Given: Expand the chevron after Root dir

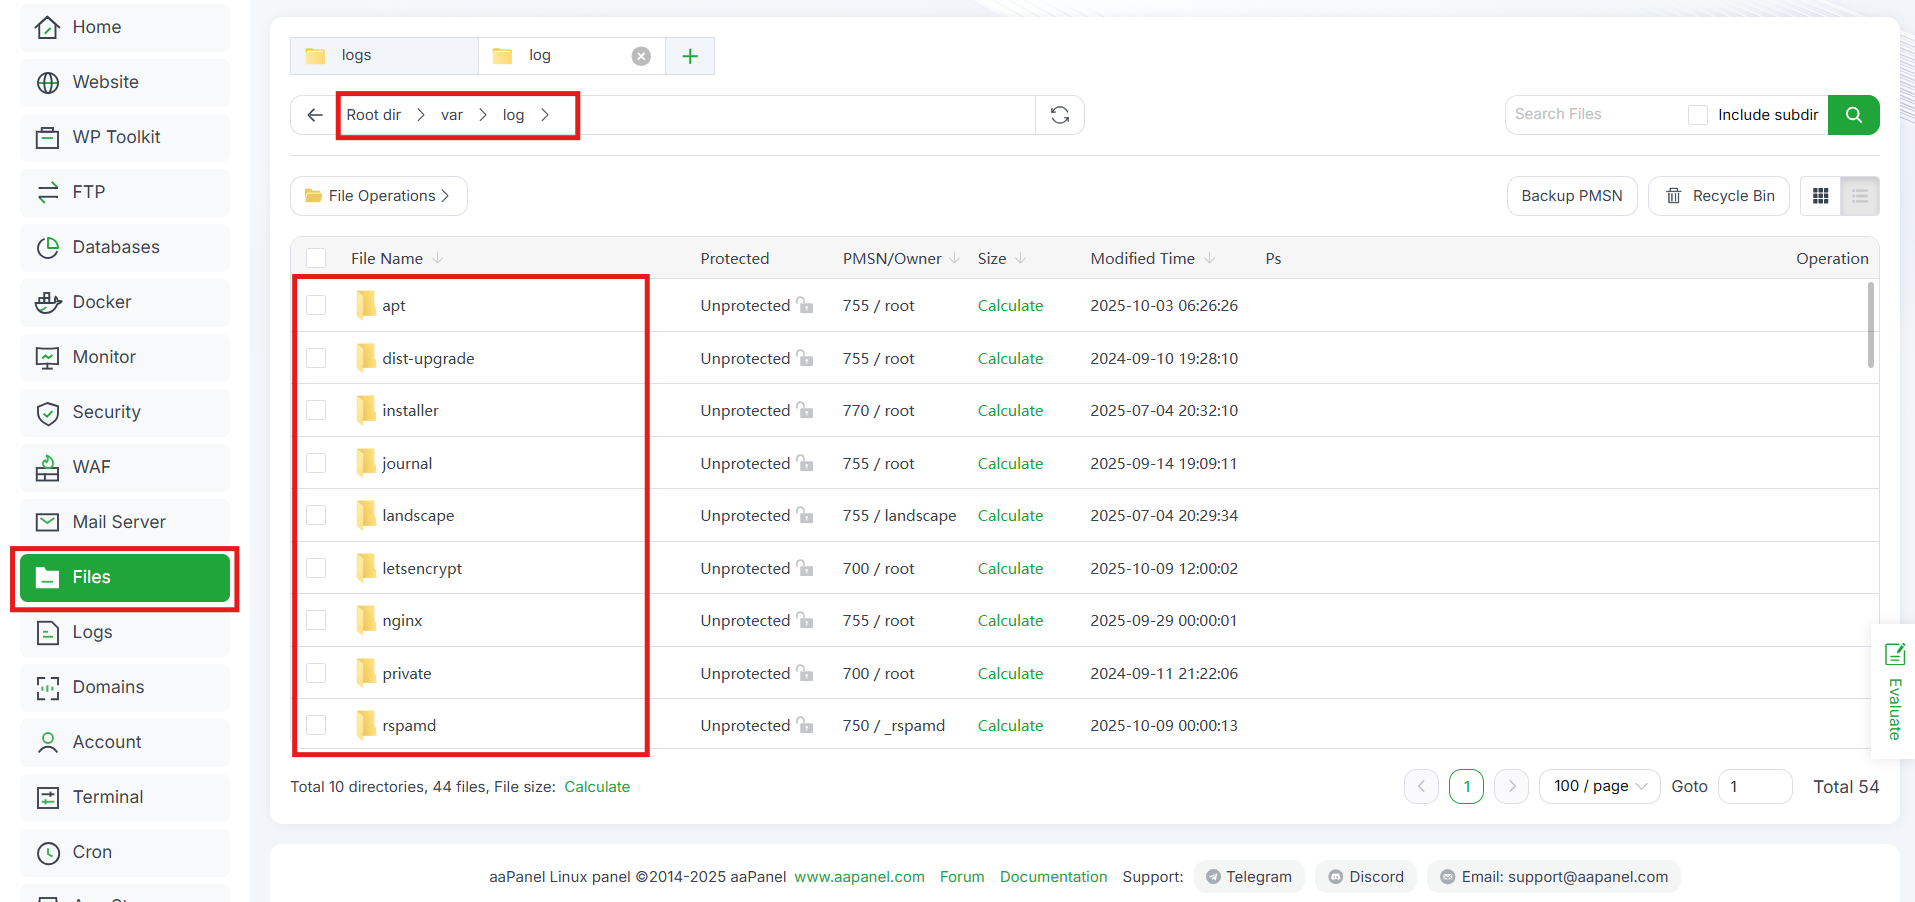Looking at the screenshot, I should coord(421,115).
